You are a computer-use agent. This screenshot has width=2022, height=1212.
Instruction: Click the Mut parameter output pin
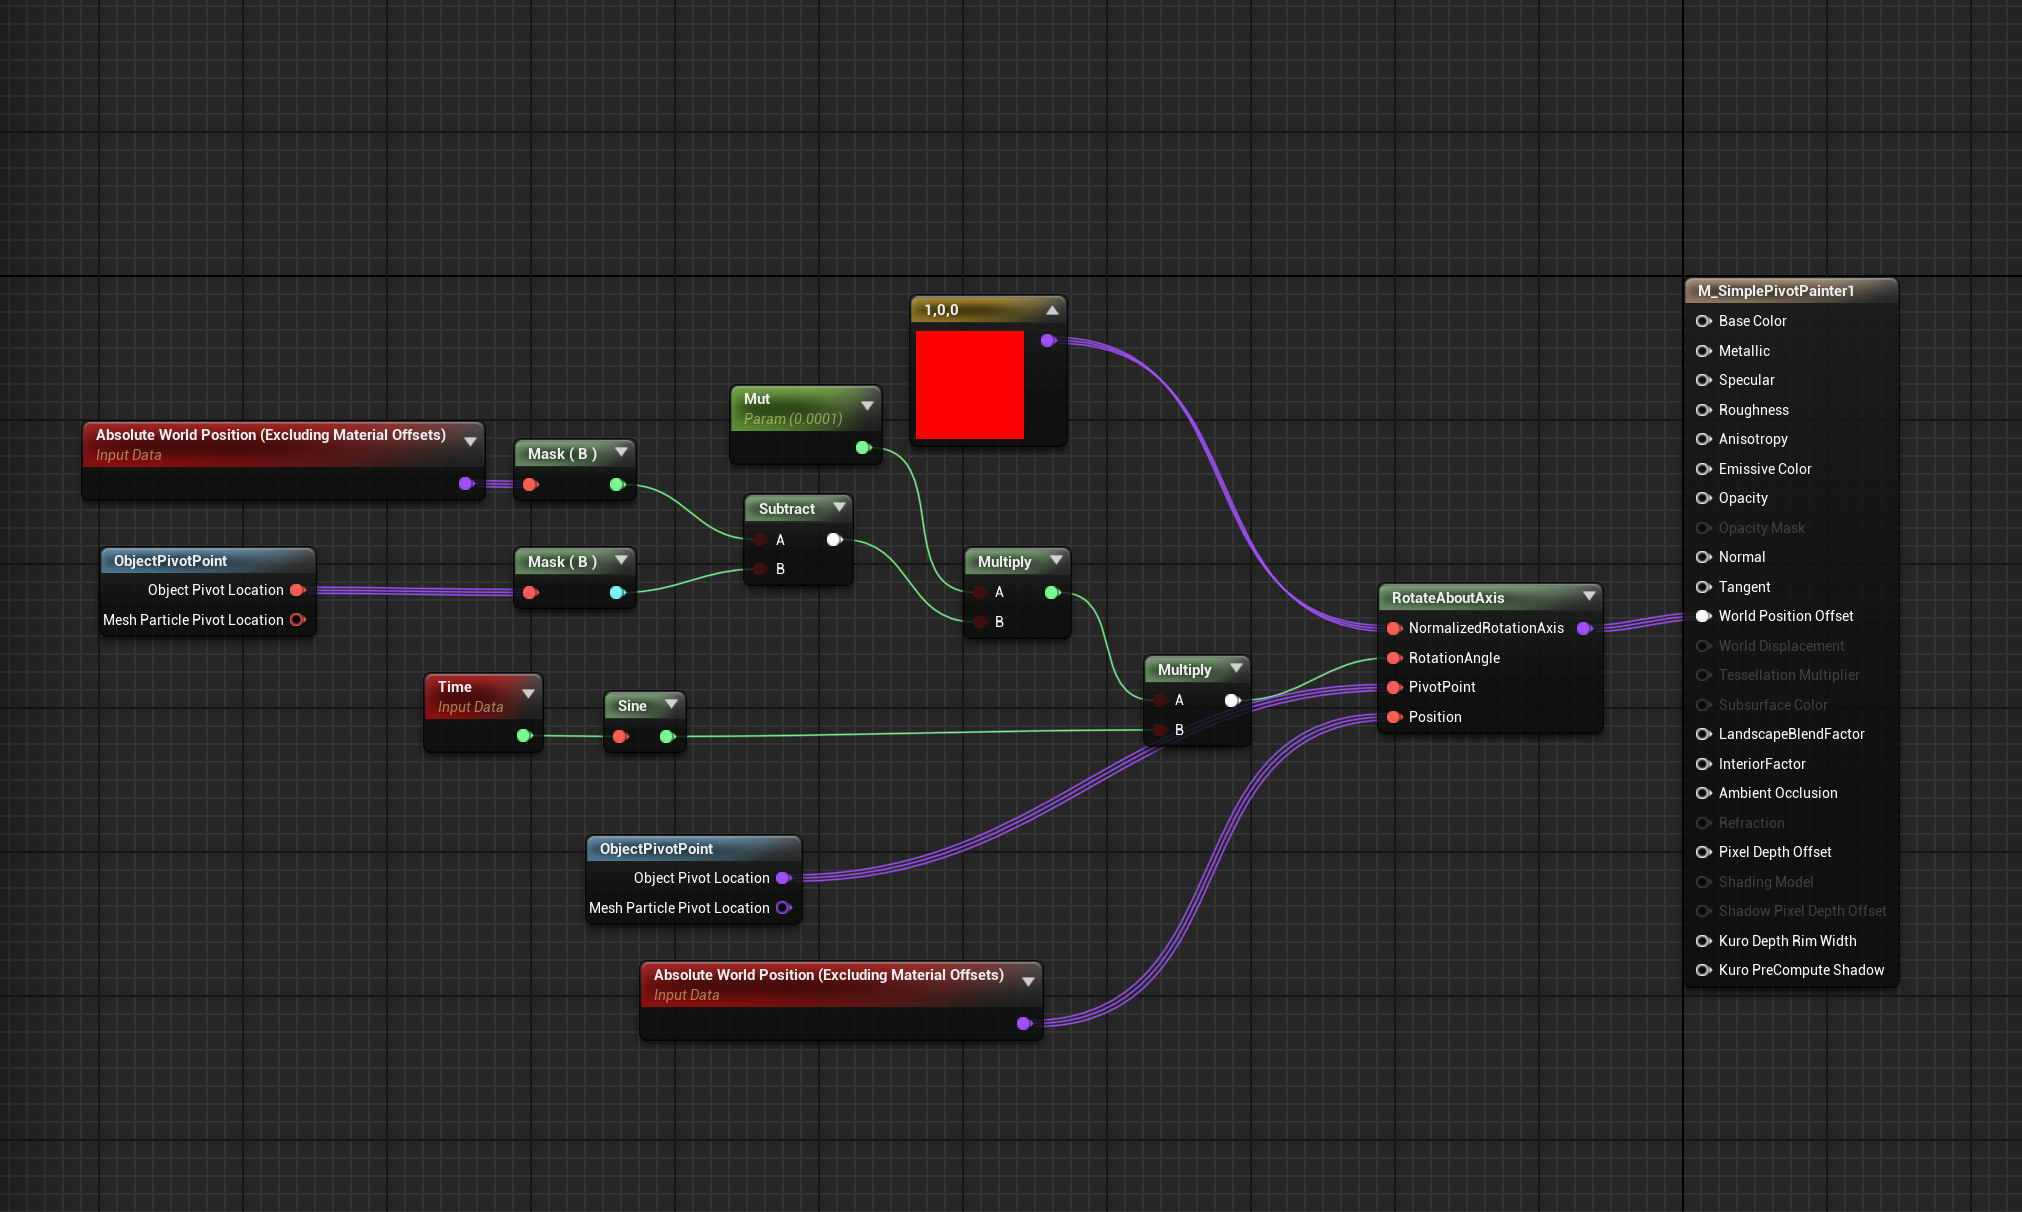(x=863, y=448)
